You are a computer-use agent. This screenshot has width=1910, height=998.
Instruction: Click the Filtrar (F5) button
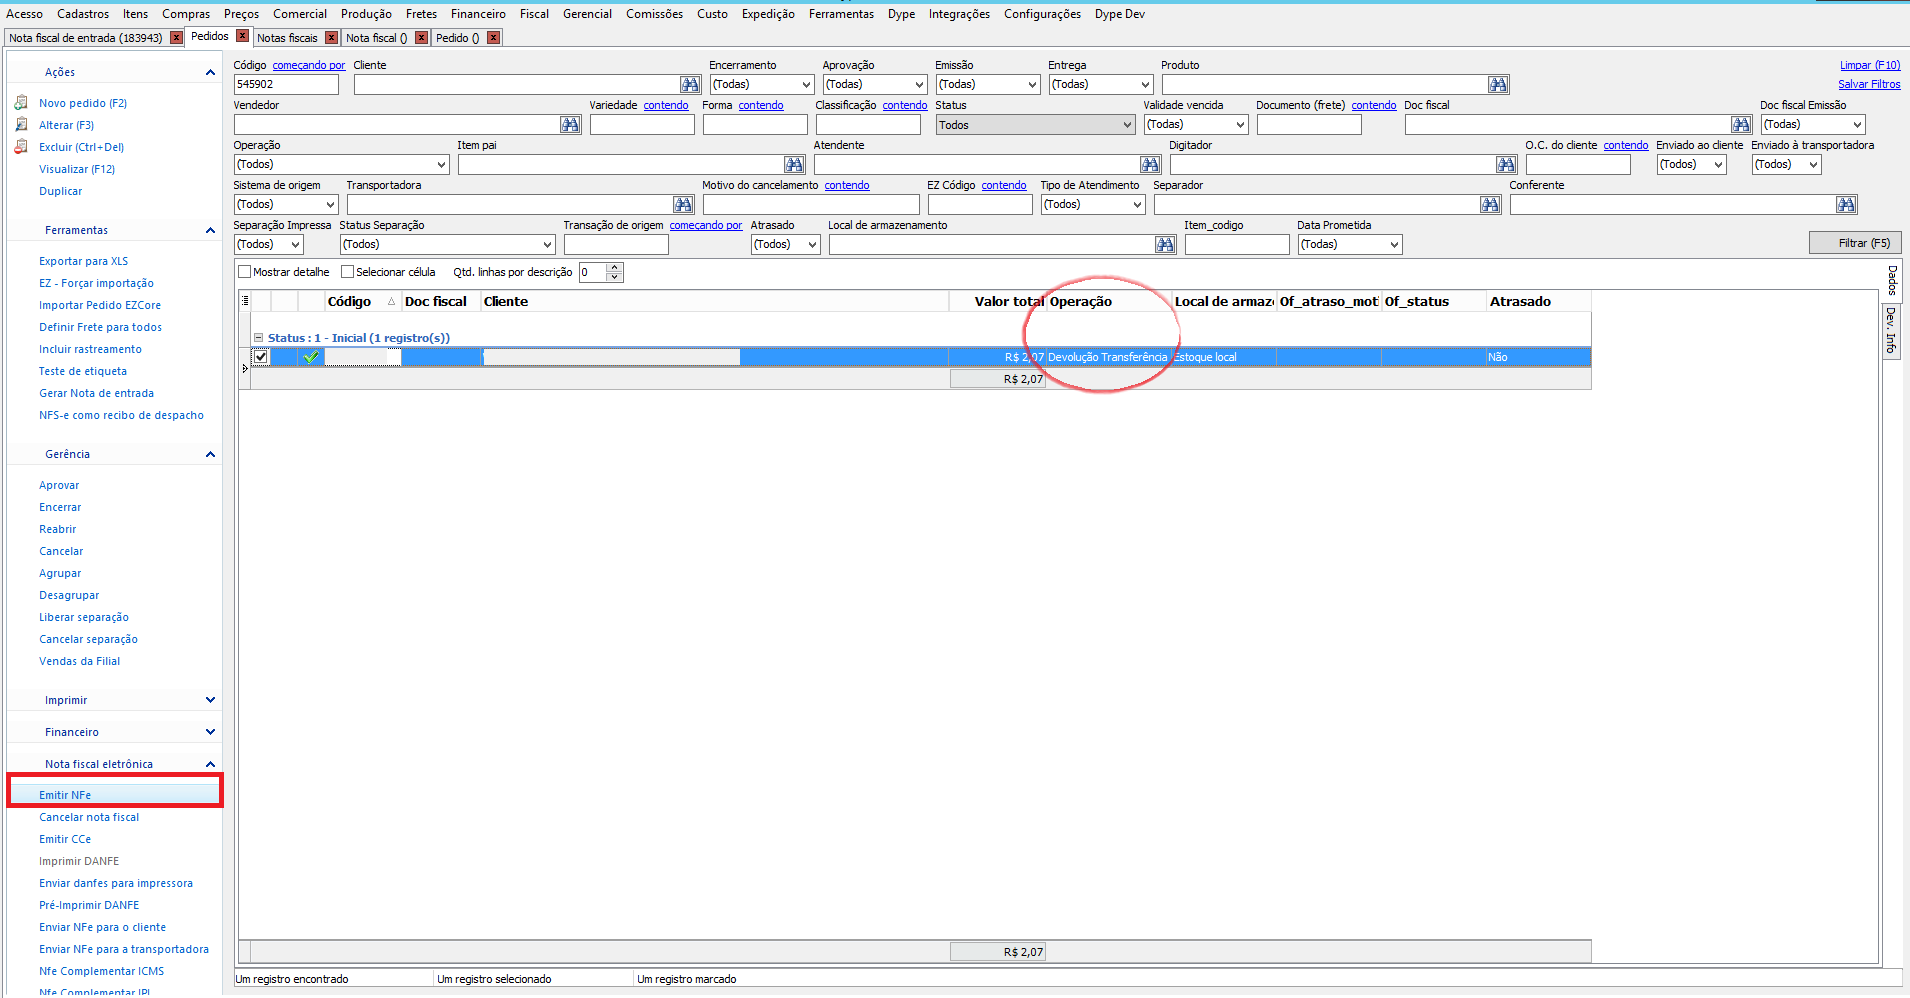[1855, 243]
